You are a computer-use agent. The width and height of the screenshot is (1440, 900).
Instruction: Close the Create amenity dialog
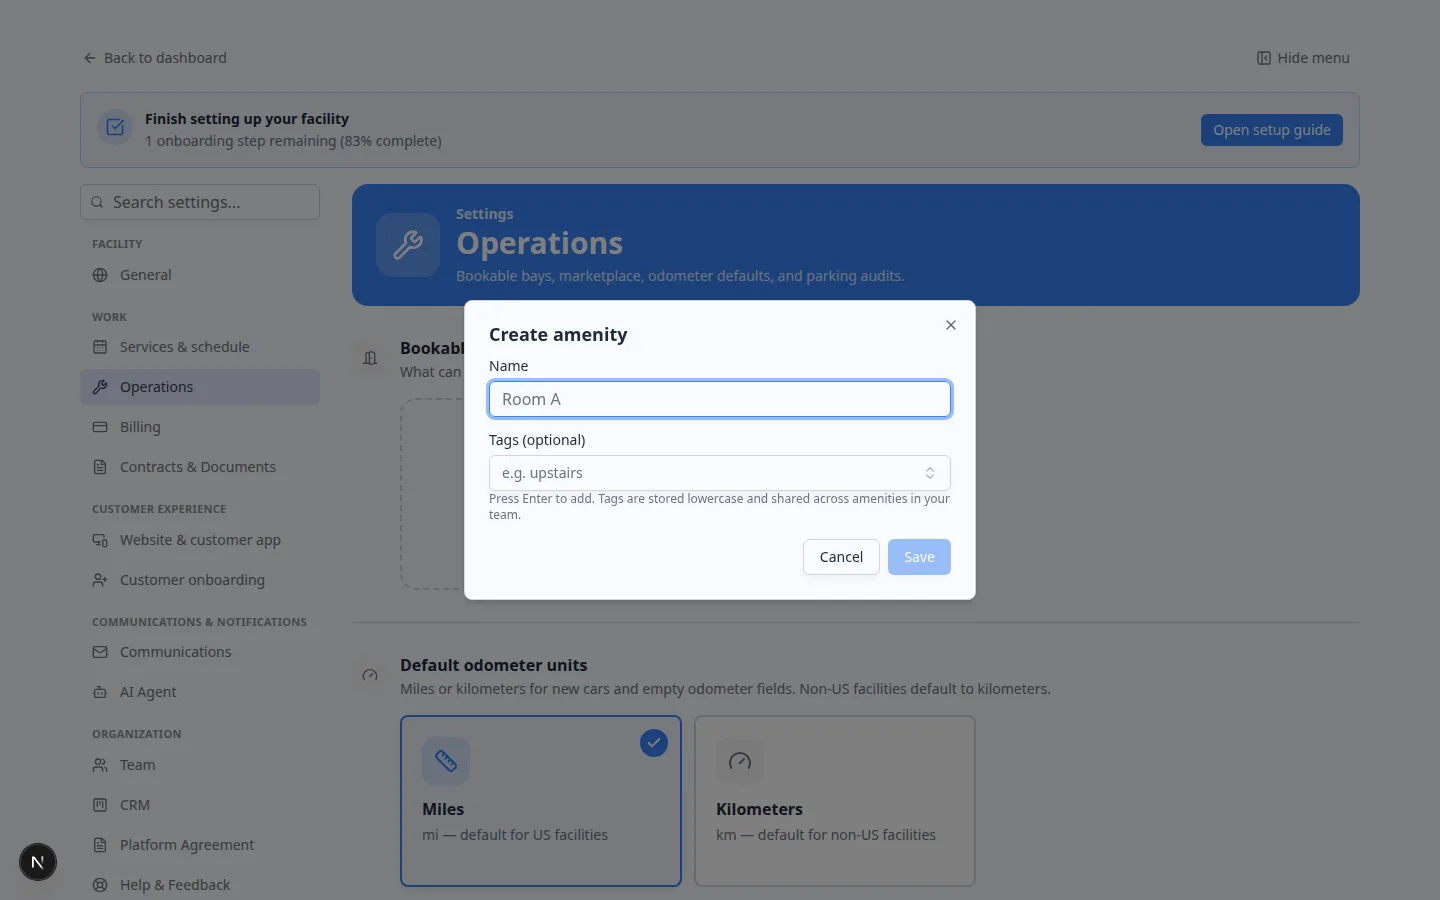951,325
